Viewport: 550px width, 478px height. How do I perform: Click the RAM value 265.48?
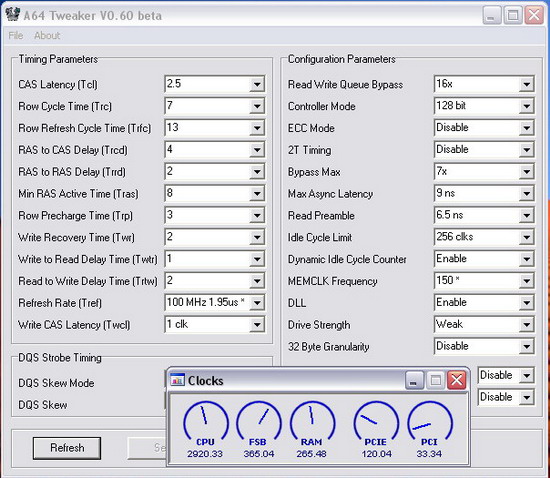[311, 454]
